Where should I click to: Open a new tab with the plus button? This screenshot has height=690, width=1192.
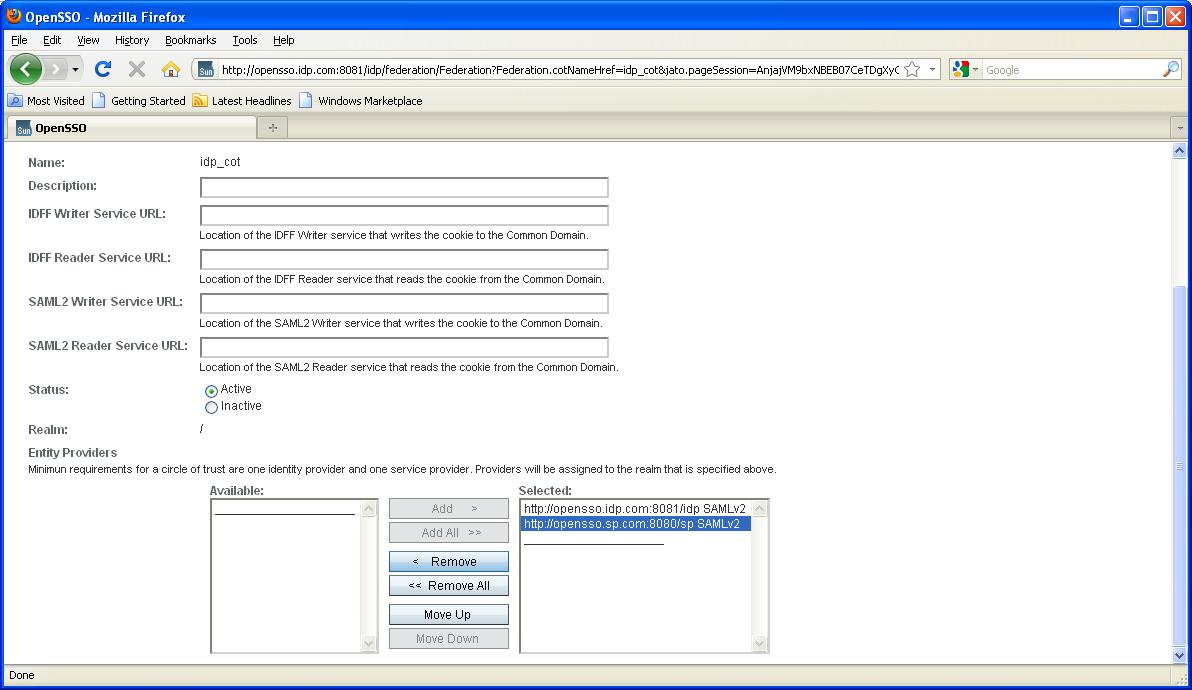coord(272,128)
